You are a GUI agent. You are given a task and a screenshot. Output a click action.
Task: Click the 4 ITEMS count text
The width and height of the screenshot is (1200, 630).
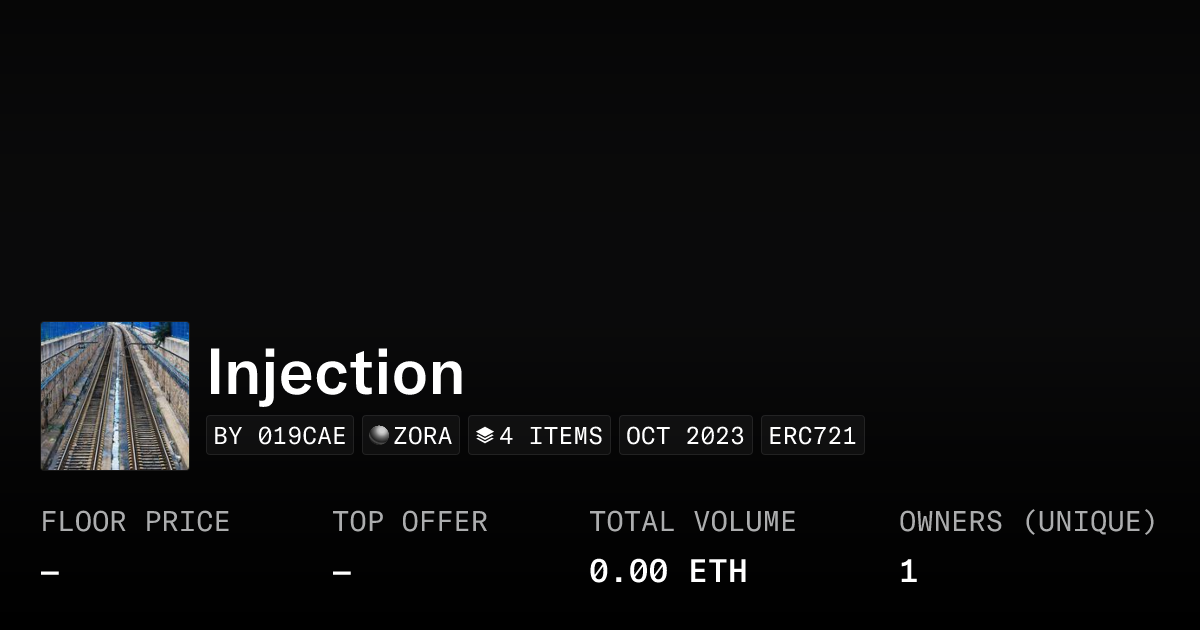[x=551, y=436]
